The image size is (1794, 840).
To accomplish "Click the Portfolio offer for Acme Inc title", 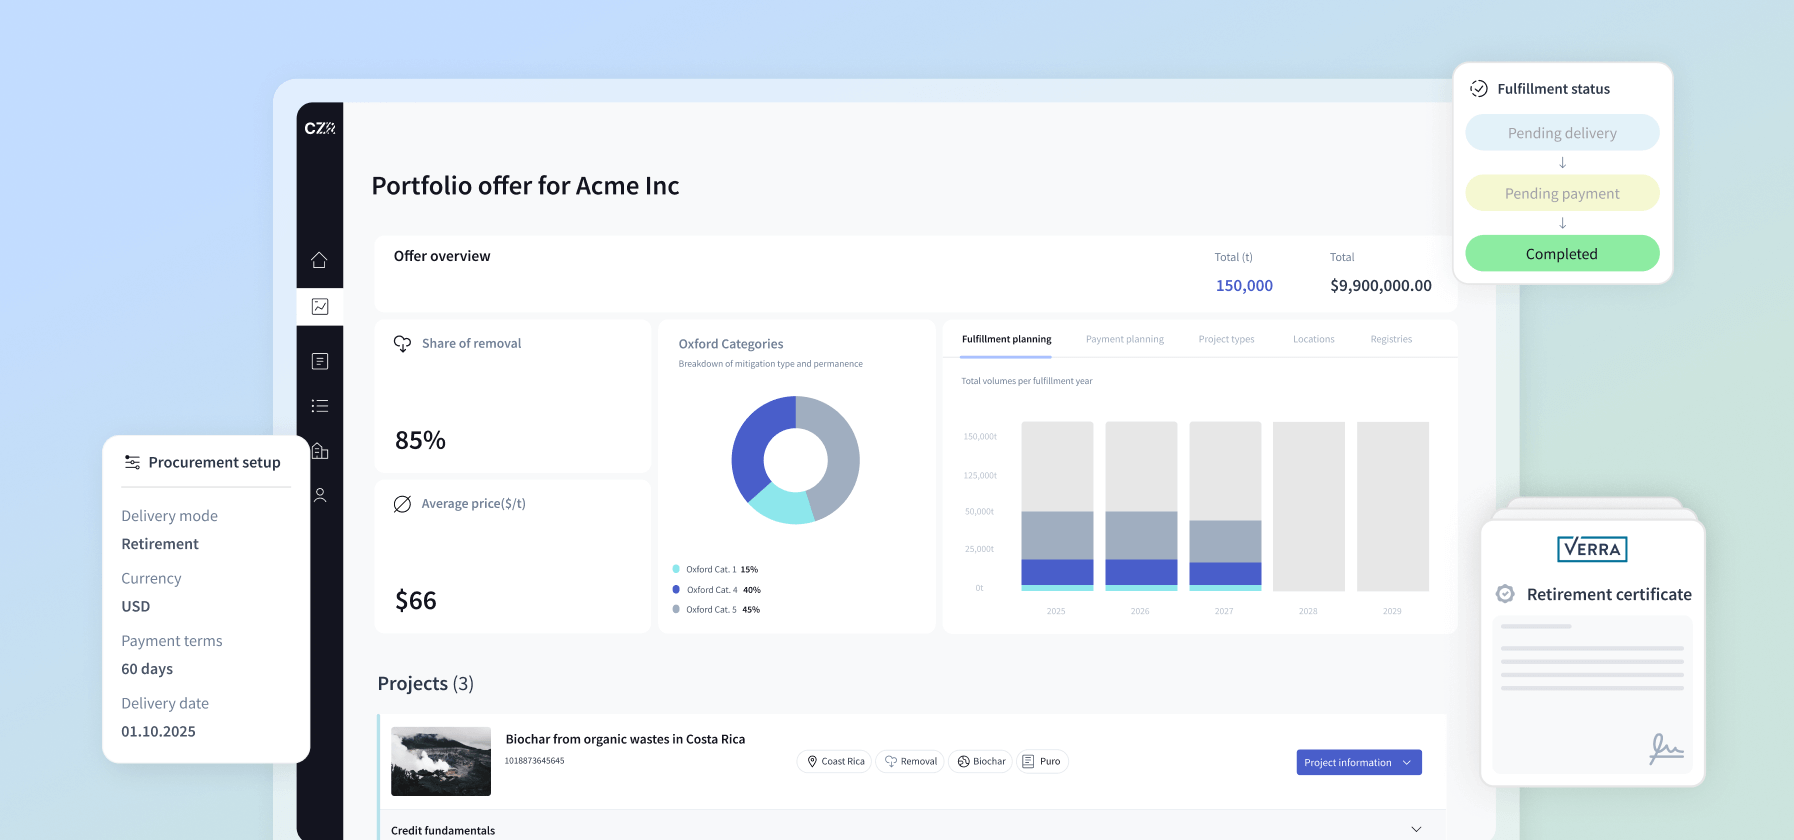I will (525, 186).
